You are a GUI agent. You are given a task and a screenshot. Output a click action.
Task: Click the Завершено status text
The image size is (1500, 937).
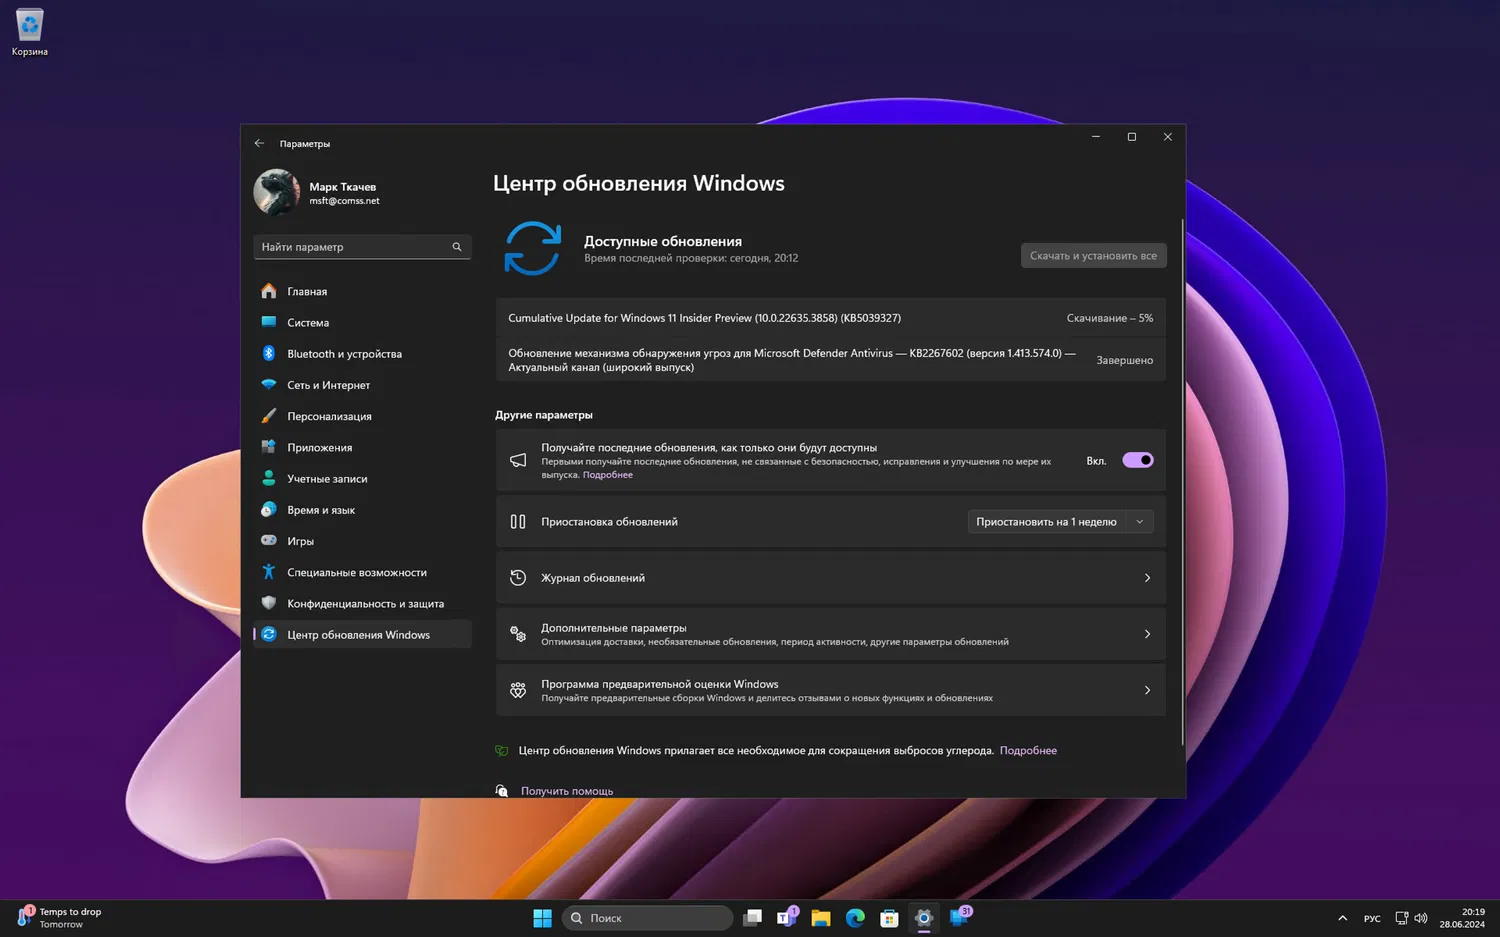(1125, 360)
